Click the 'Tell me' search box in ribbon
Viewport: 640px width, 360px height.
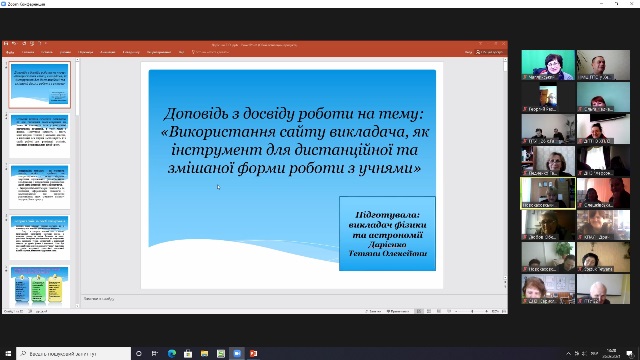point(211,52)
